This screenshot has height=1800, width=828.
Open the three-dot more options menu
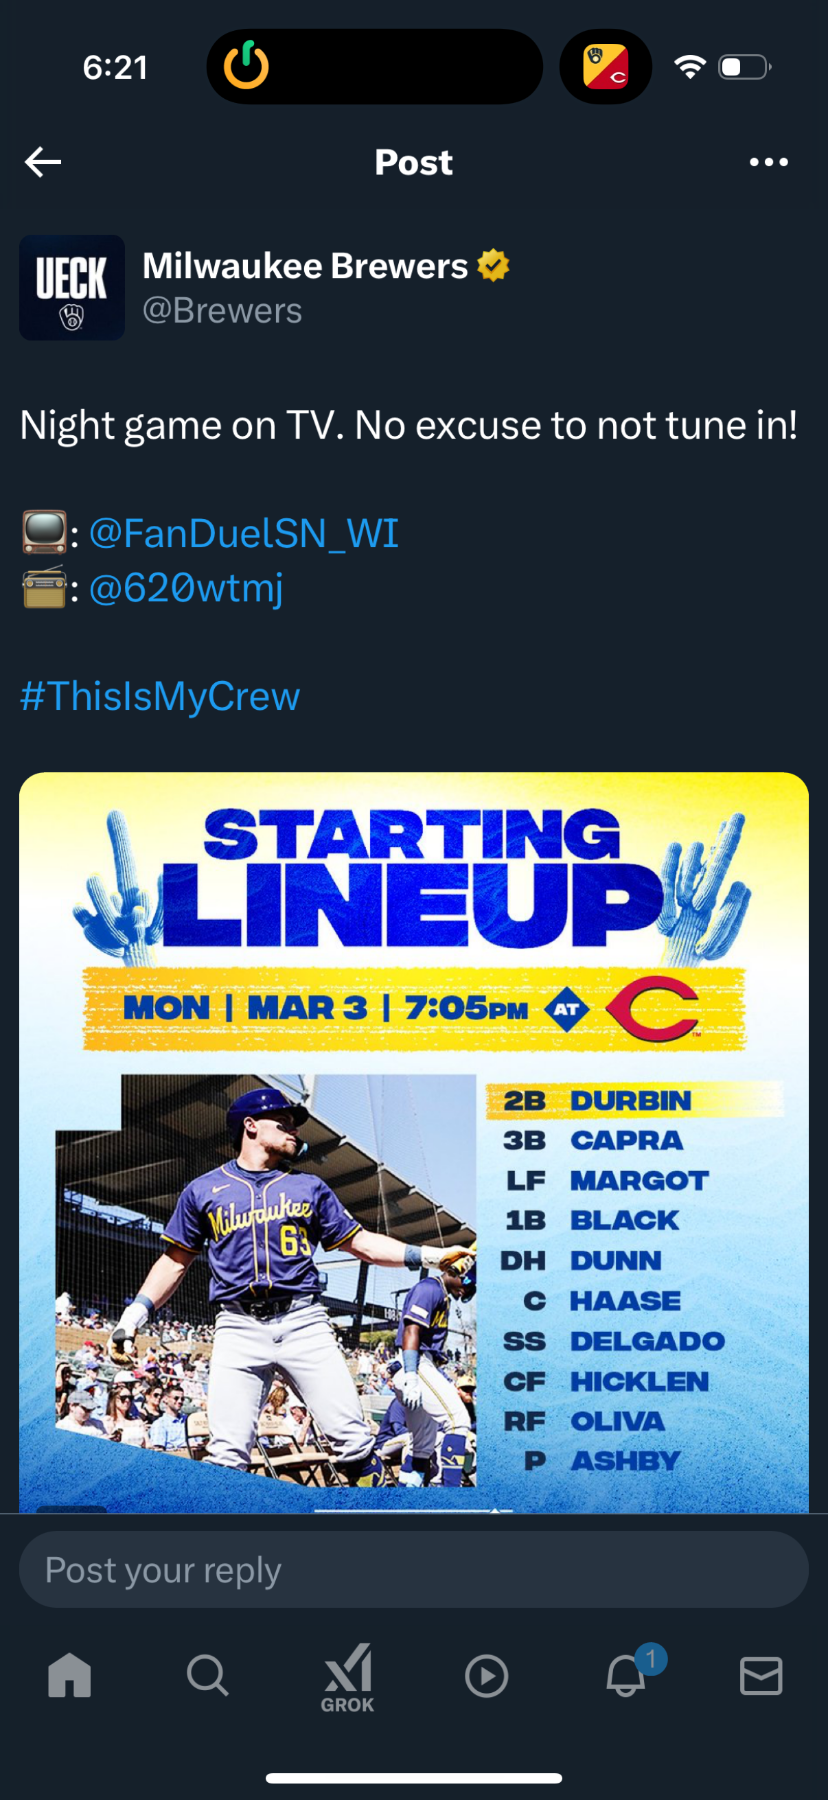(x=768, y=162)
